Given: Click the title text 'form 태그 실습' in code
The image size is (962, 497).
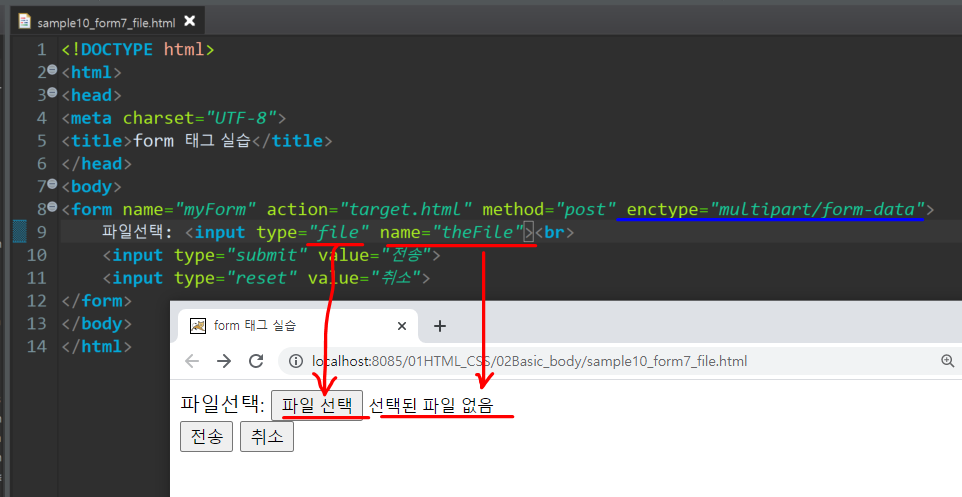Looking at the screenshot, I should click(x=191, y=141).
